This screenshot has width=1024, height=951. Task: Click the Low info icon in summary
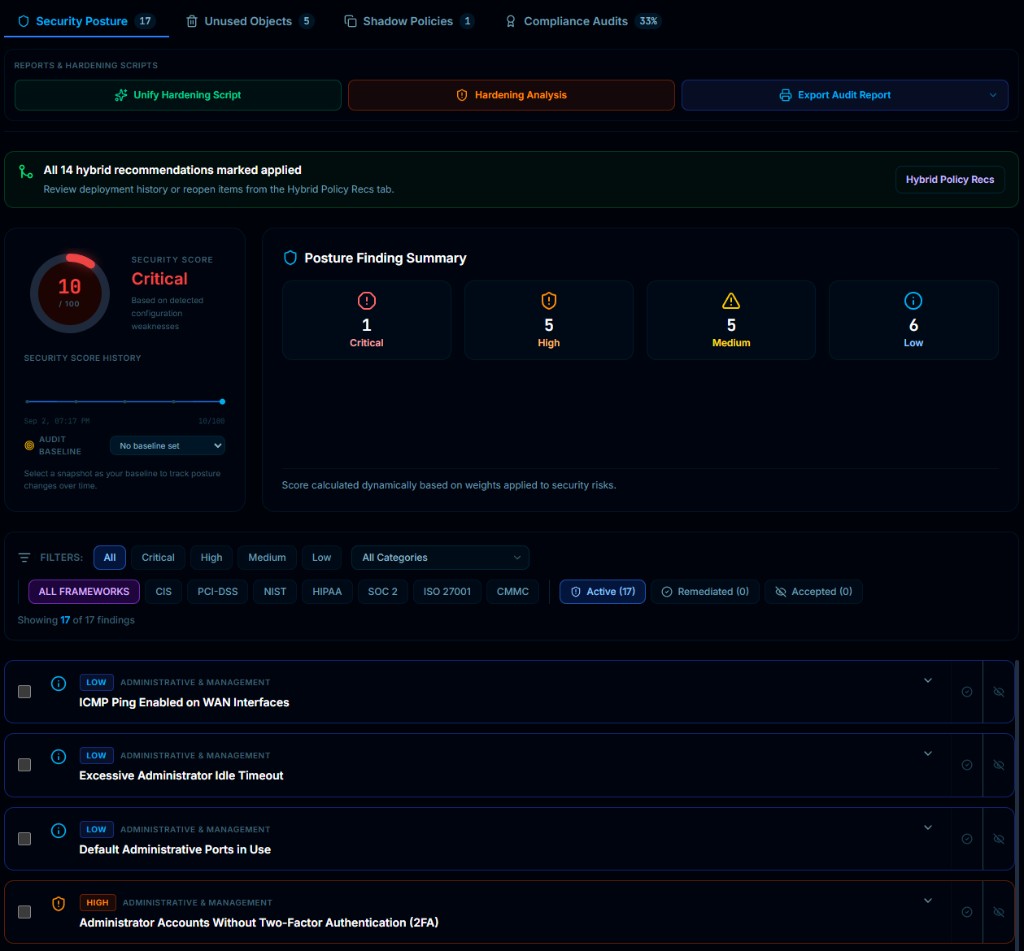coord(913,300)
